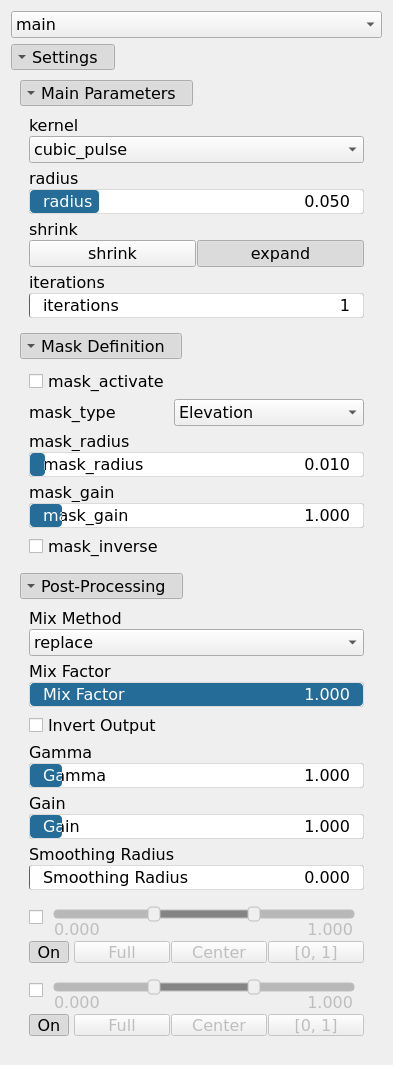Click the mask_radius slider showing 0.010
The width and height of the screenshot is (393, 1065).
click(196, 465)
